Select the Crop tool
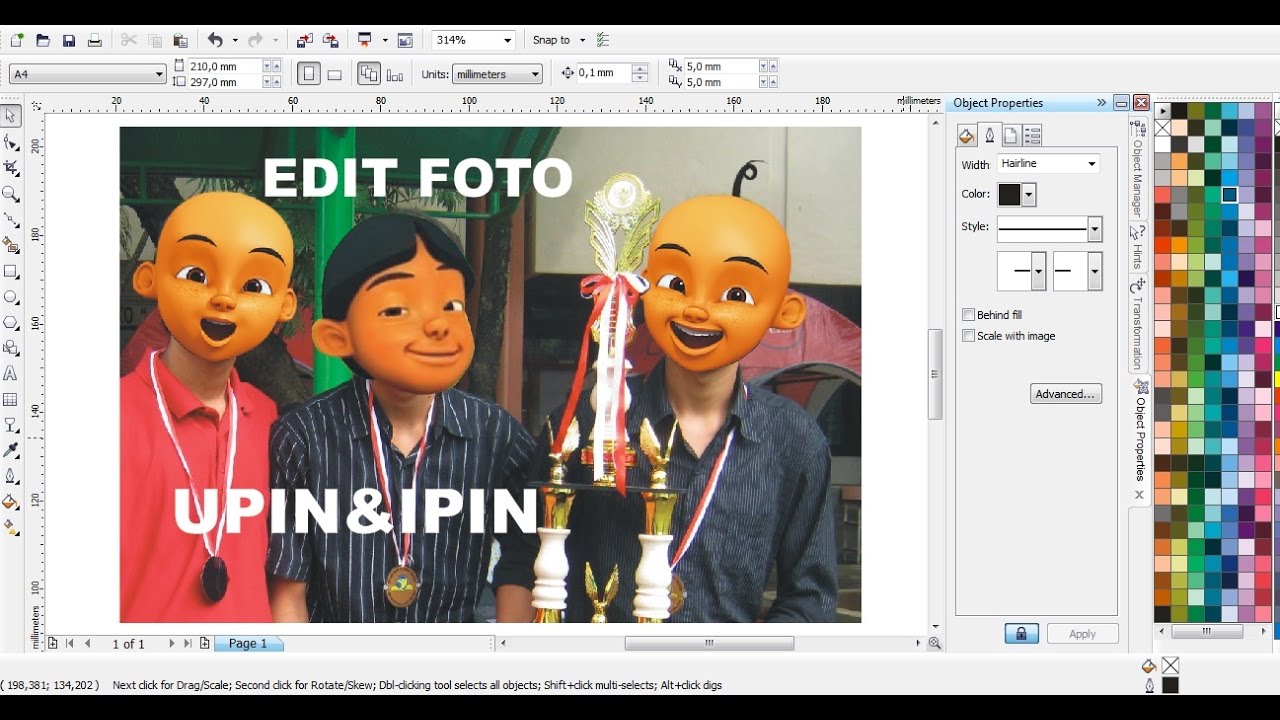 tap(11, 168)
